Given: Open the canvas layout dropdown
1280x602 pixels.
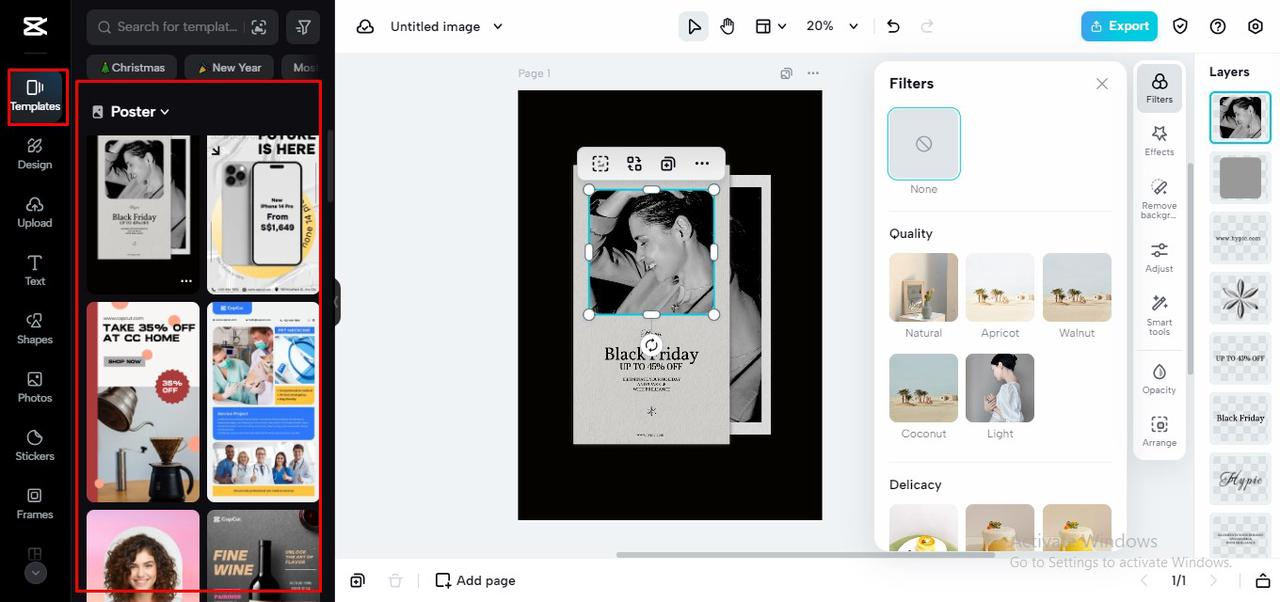Looking at the screenshot, I should (770, 27).
